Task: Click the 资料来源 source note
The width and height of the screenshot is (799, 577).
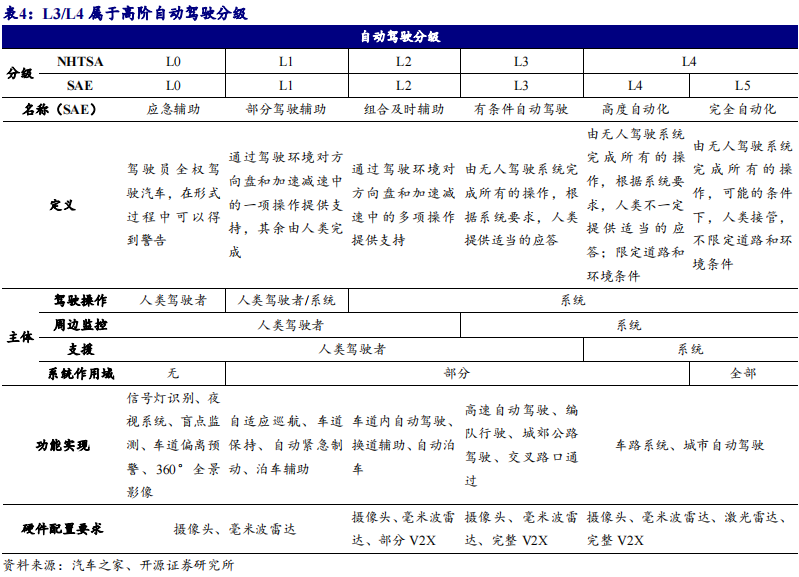Action: coord(118,565)
